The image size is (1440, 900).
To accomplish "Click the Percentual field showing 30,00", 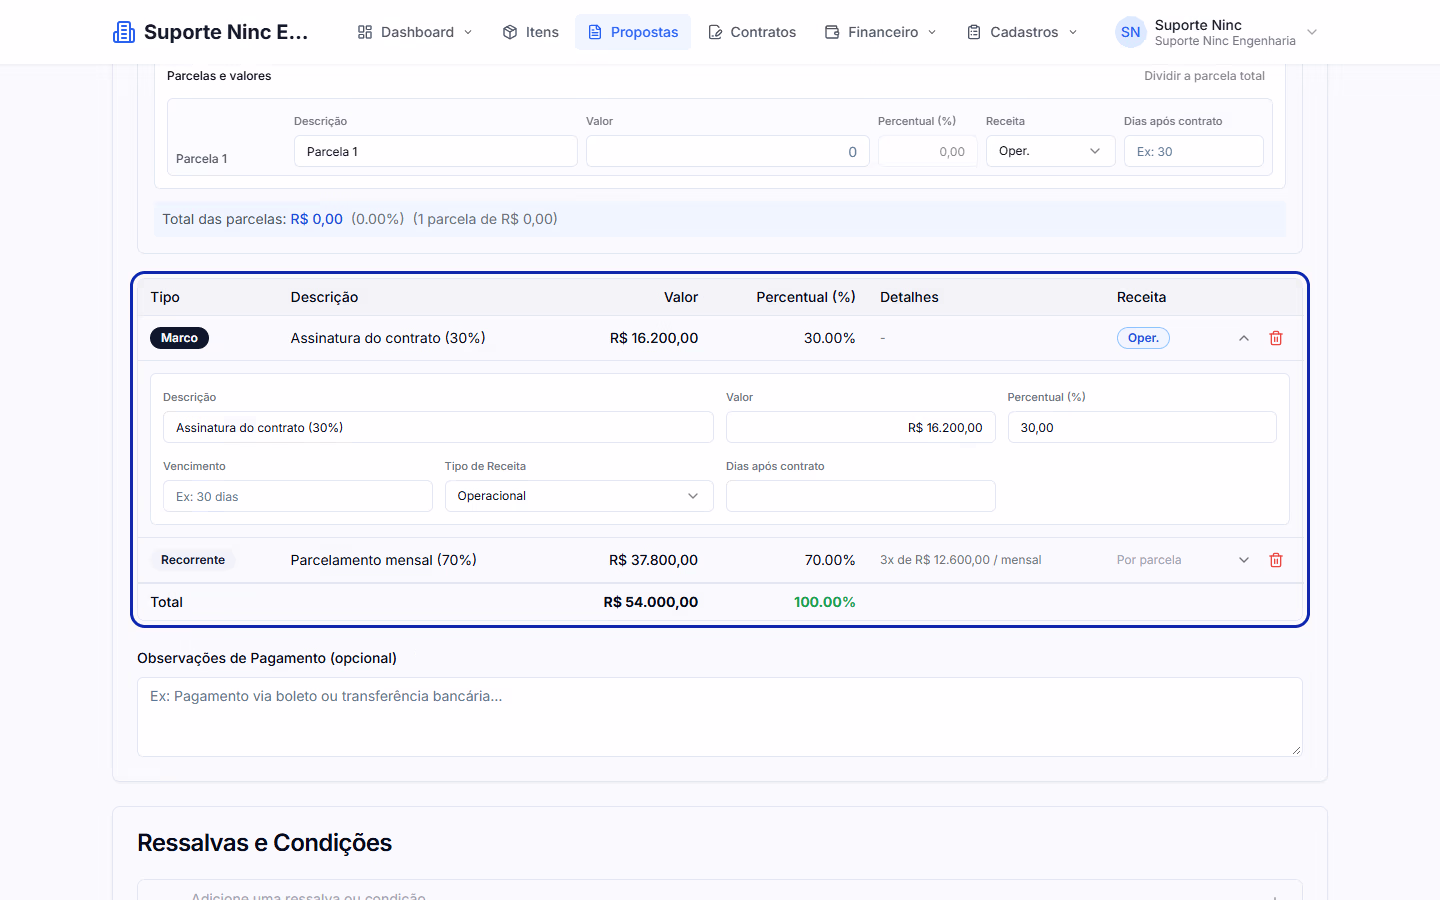I will pos(1142,427).
